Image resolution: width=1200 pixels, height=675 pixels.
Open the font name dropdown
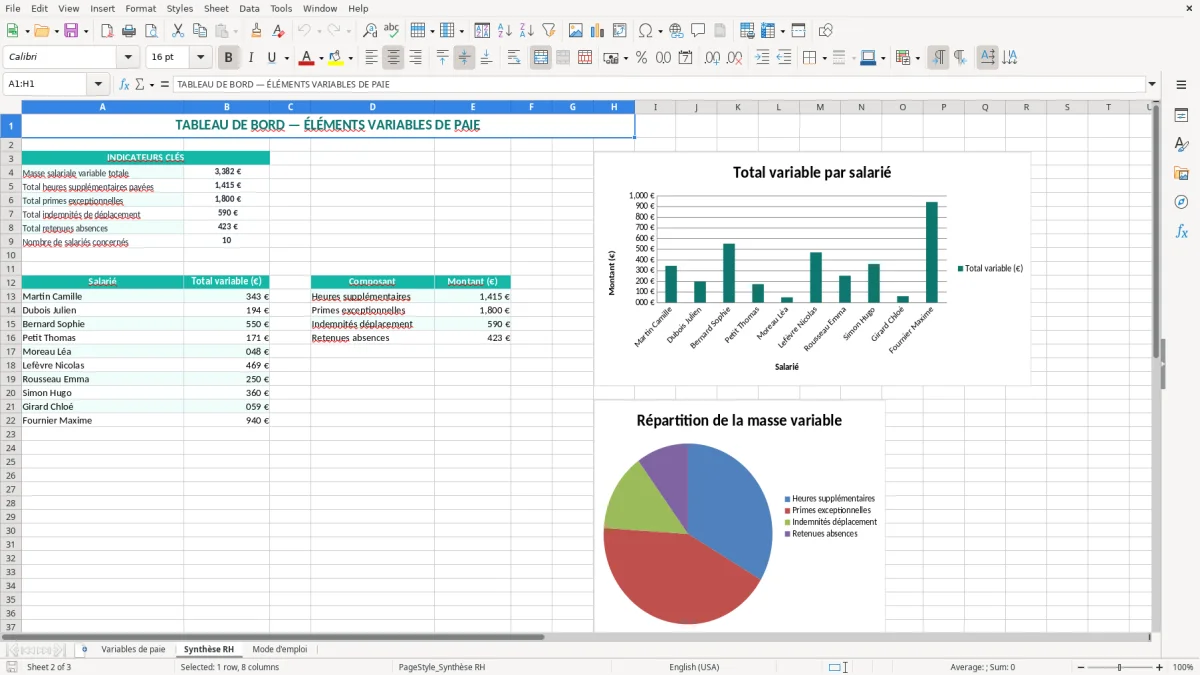pyautogui.click(x=128, y=58)
